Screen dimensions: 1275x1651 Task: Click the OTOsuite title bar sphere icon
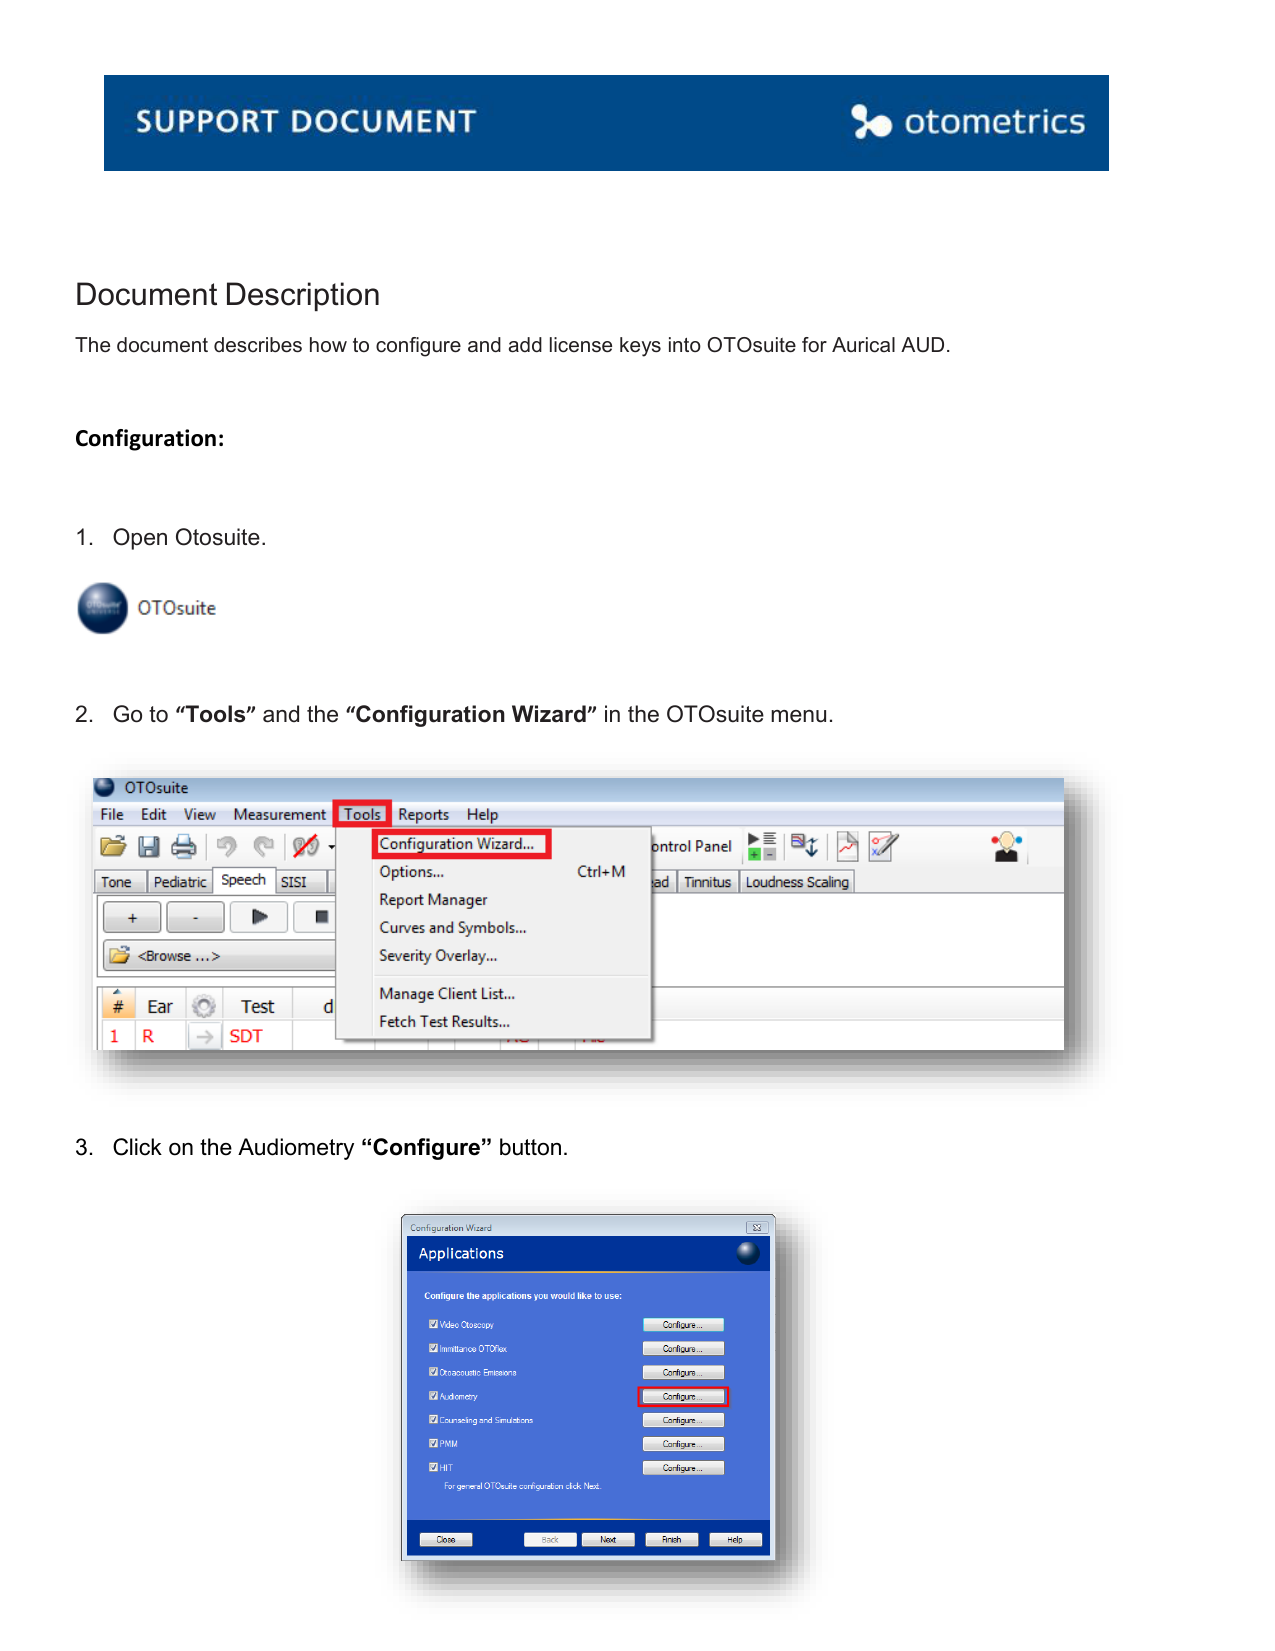click(105, 787)
